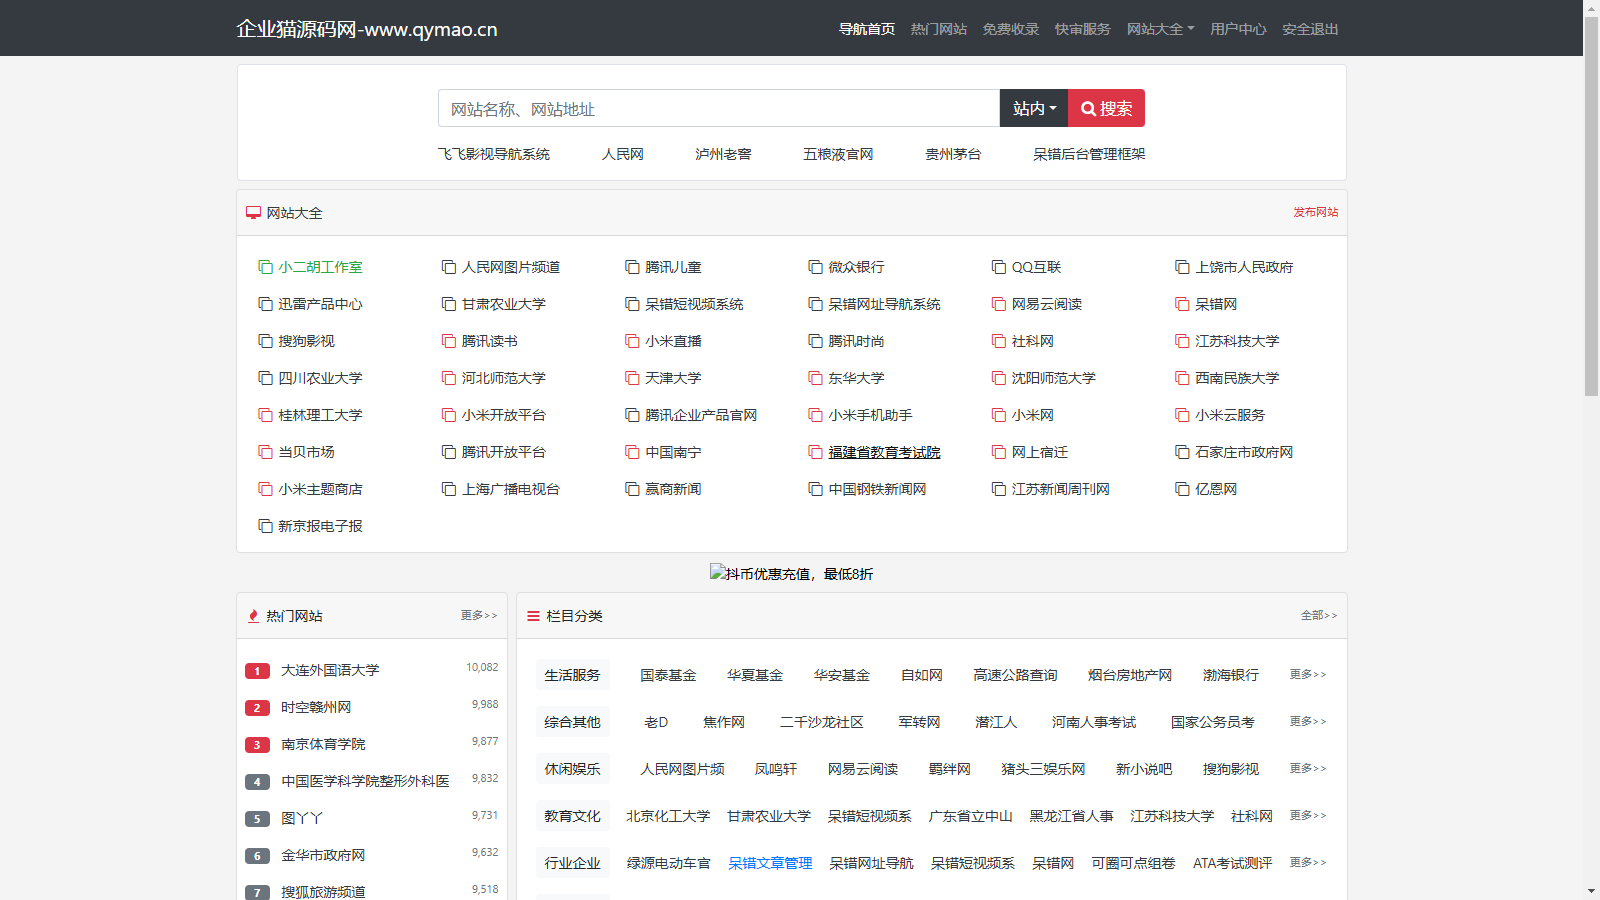Open the 站内 search scope dropdown
This screenshot has width=1600, height=900.
pyautogui.click(x=1033, y=108)
